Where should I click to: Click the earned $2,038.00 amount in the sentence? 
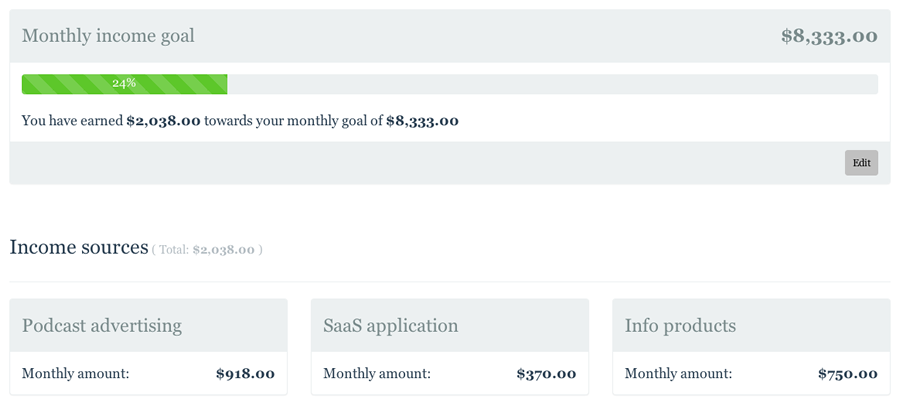click(163, 121)
